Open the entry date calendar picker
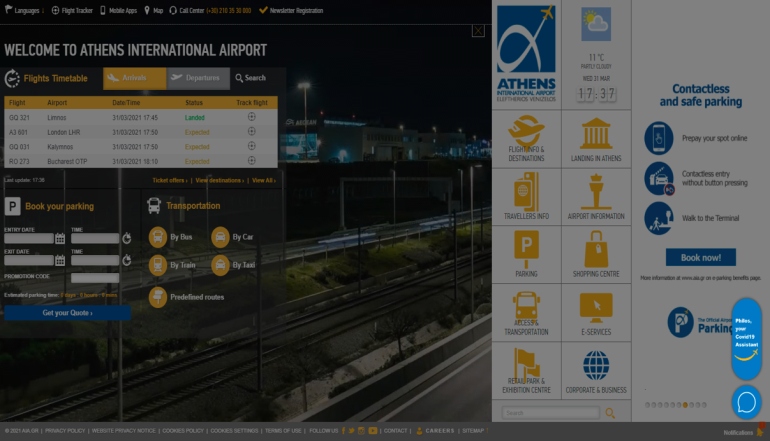The image size is (770, 441). pos(60,239)
